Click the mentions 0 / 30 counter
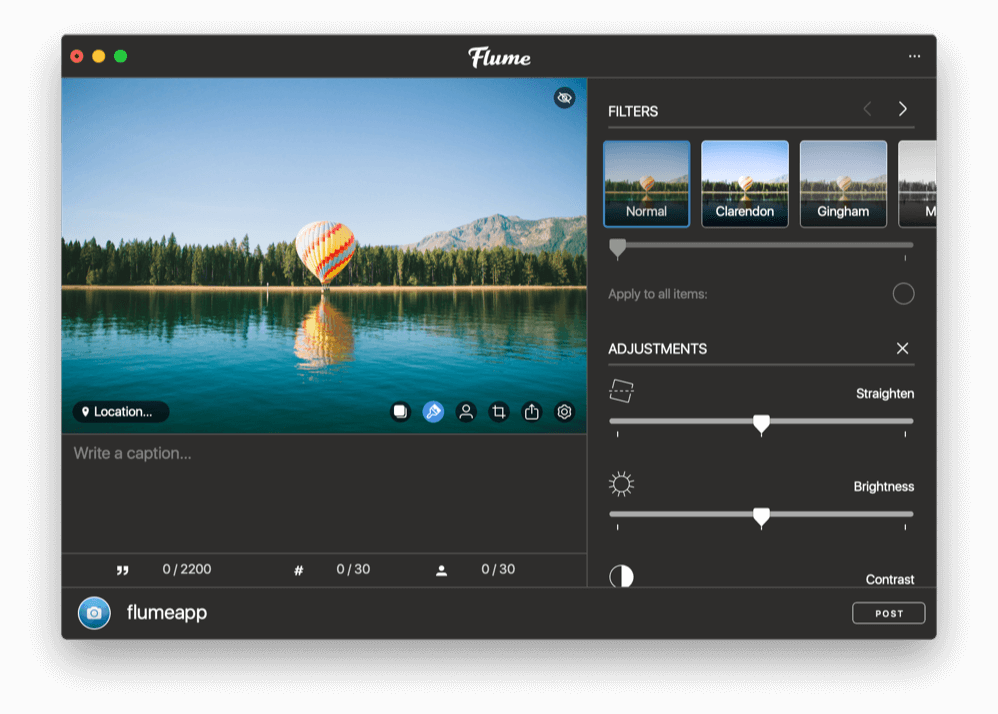 point(498,569)
